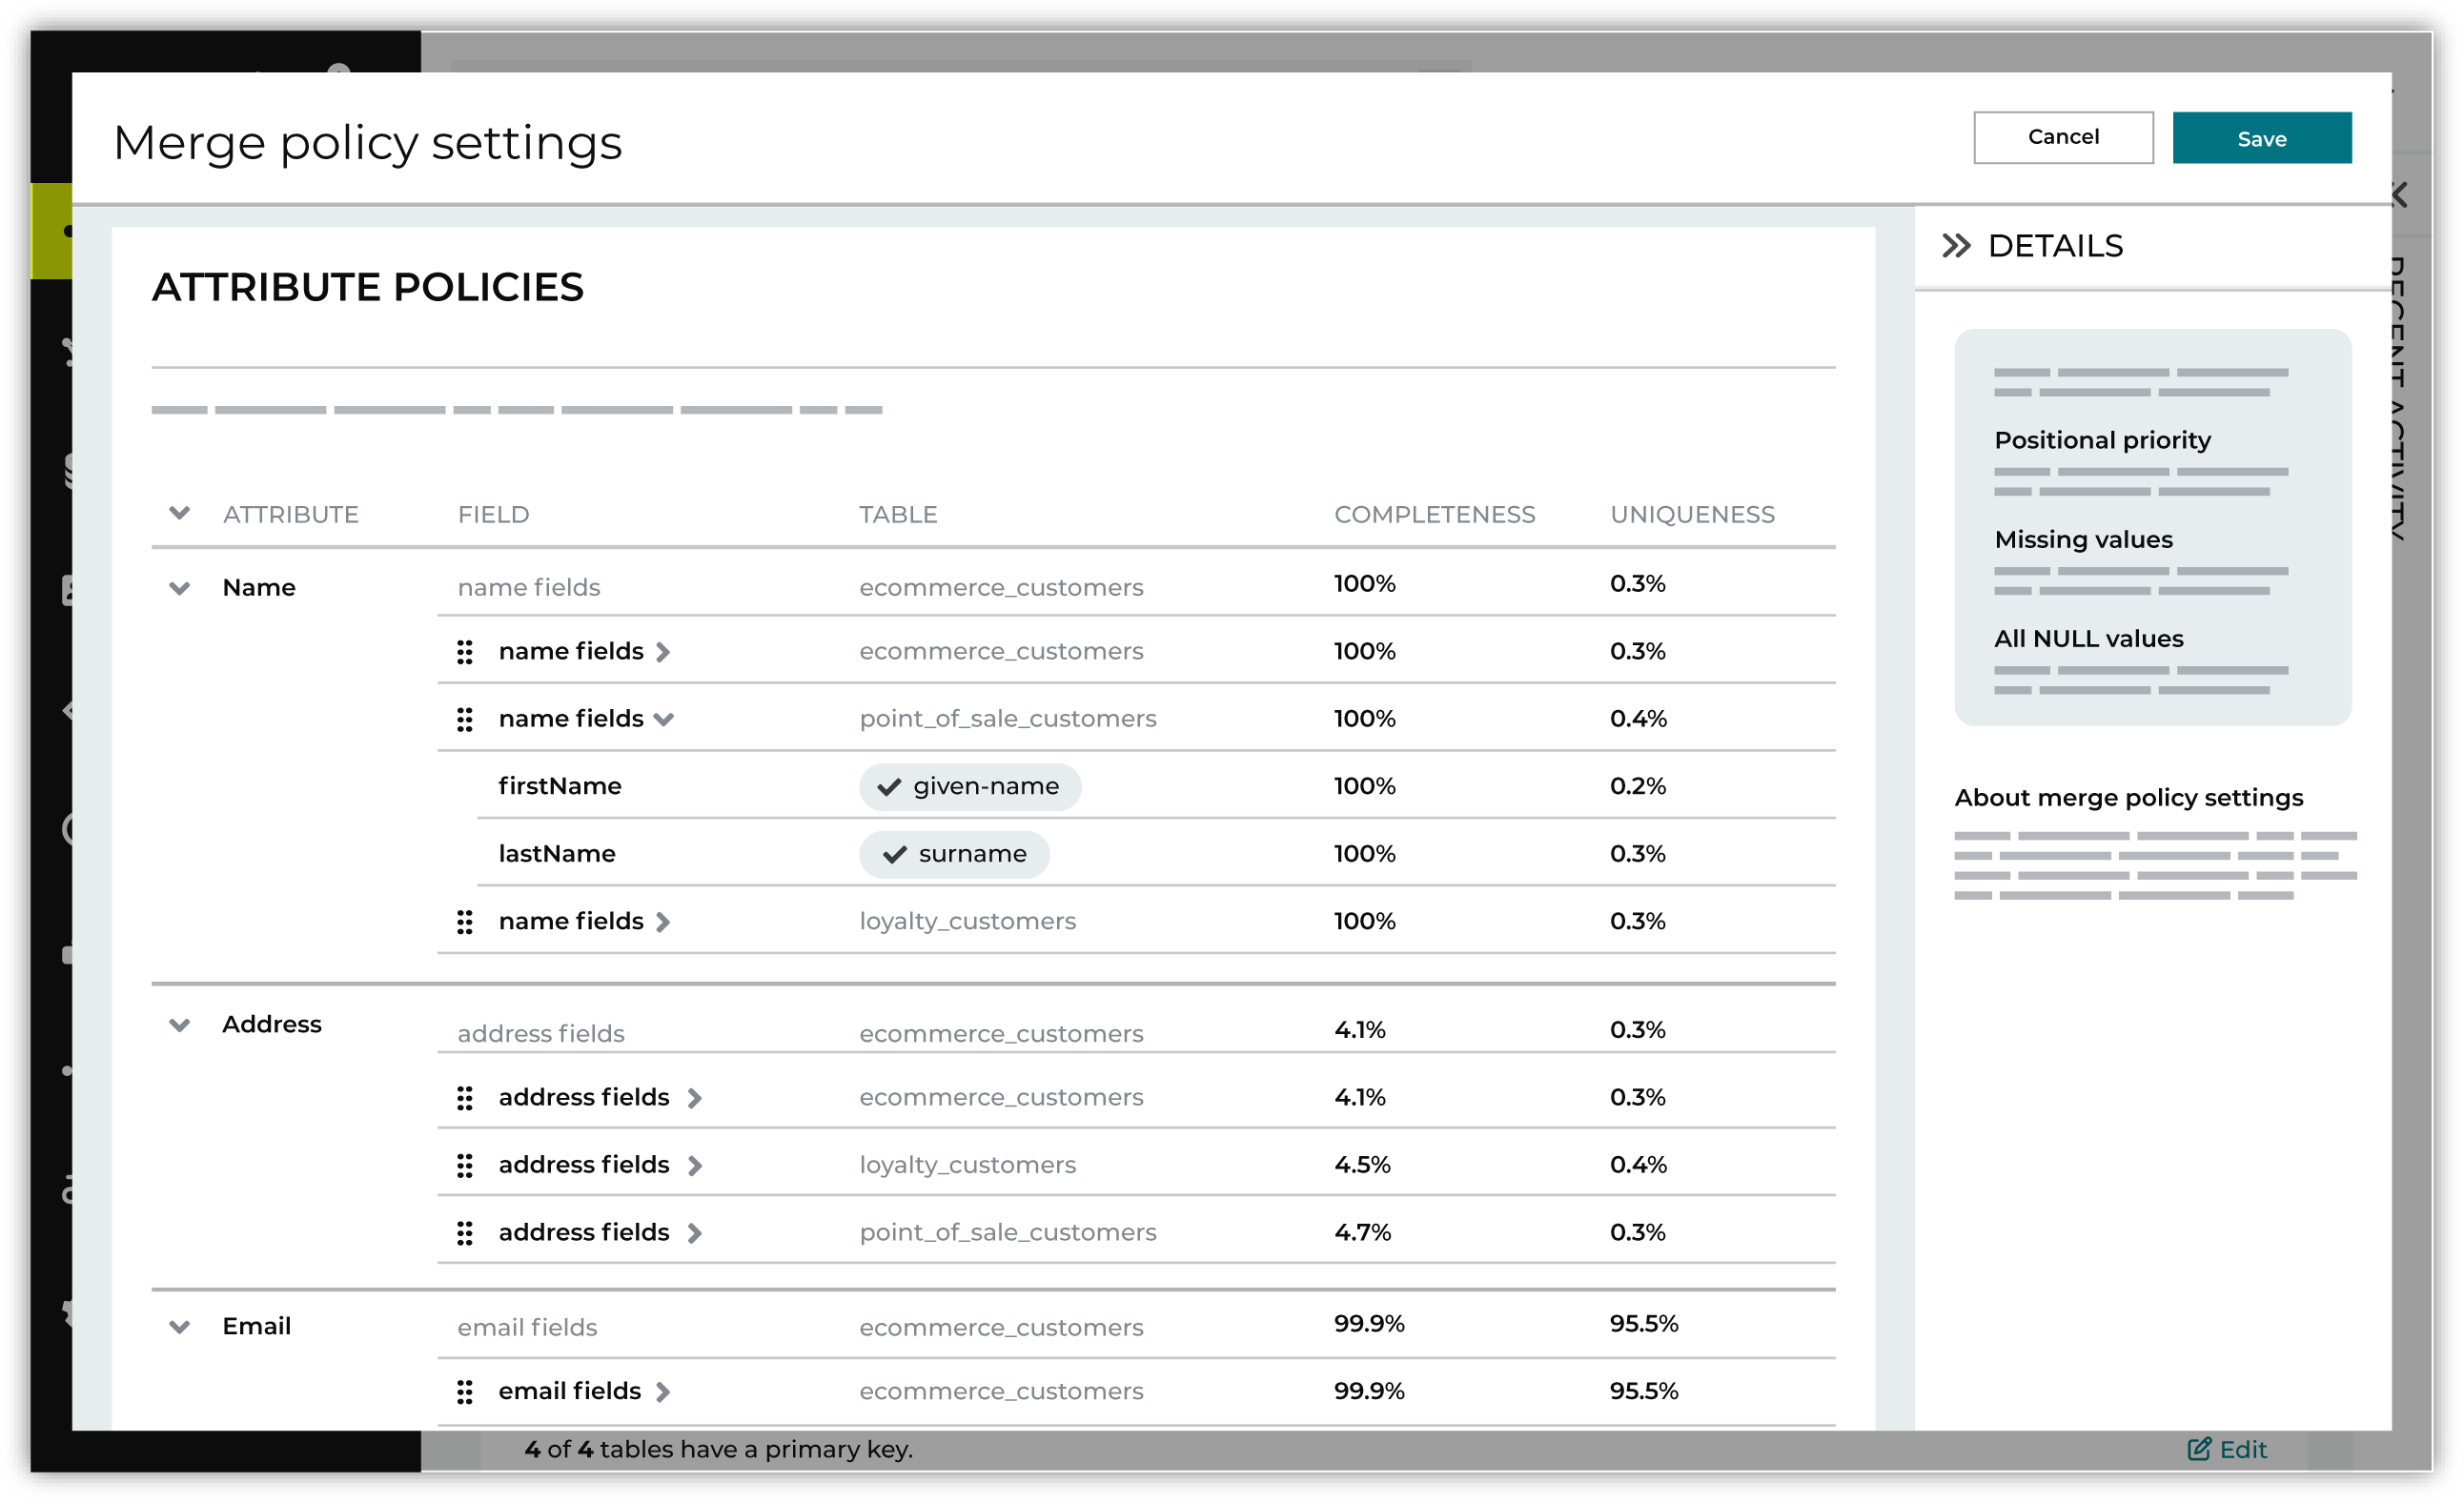Collapse name fields under point_of_sale_customers

[x=666, y=719]
